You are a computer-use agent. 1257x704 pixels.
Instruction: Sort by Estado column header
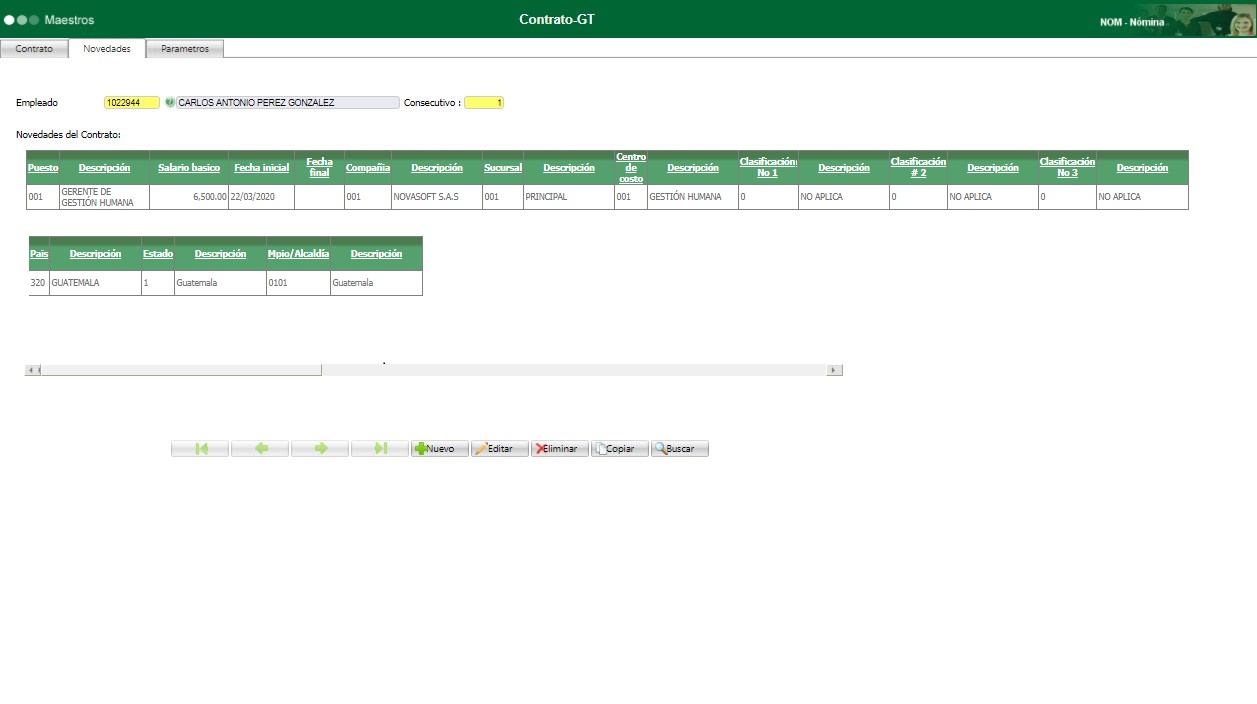click(158, 254)
